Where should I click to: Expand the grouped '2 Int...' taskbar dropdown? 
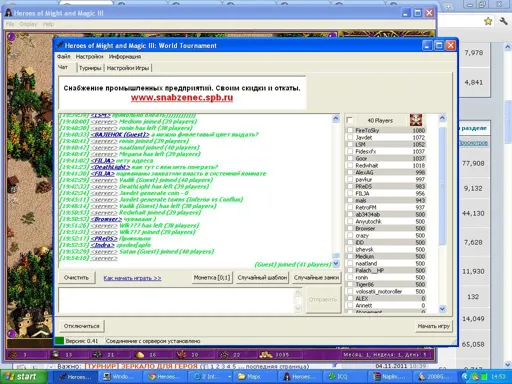click(x=229, y=377)
